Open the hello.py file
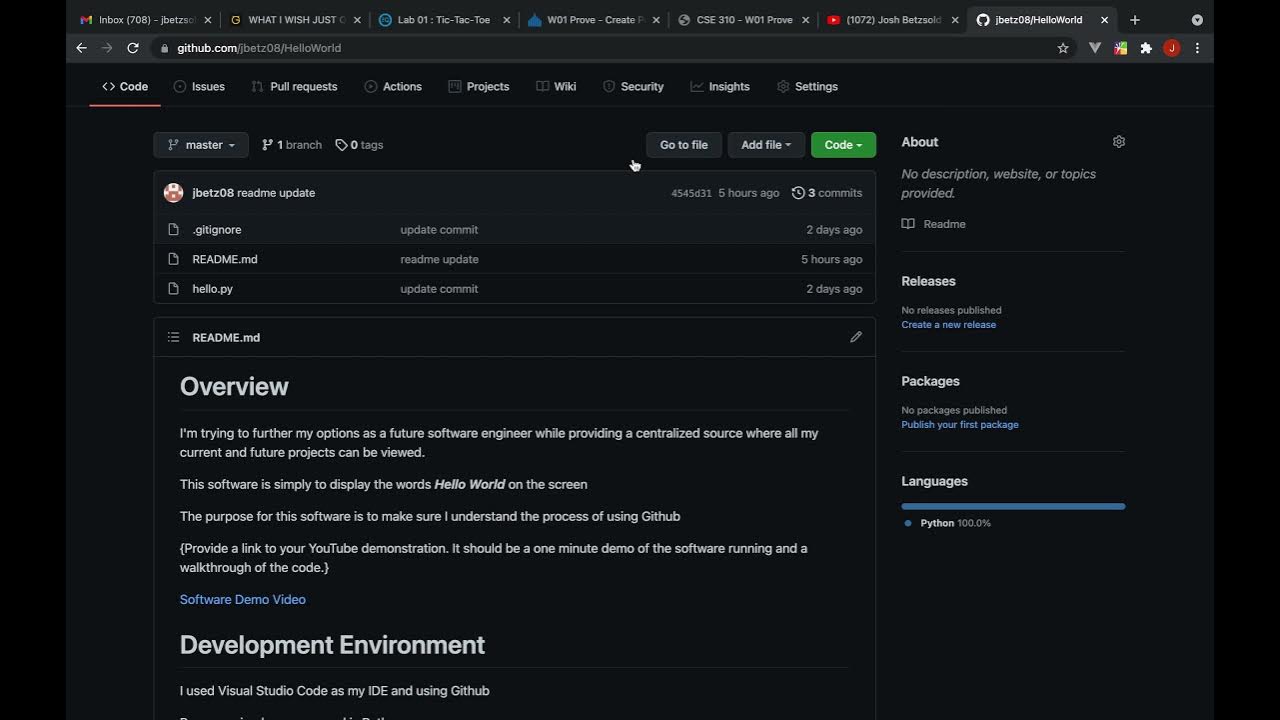This screenshot has height=720, width=1280. [212, 289]
